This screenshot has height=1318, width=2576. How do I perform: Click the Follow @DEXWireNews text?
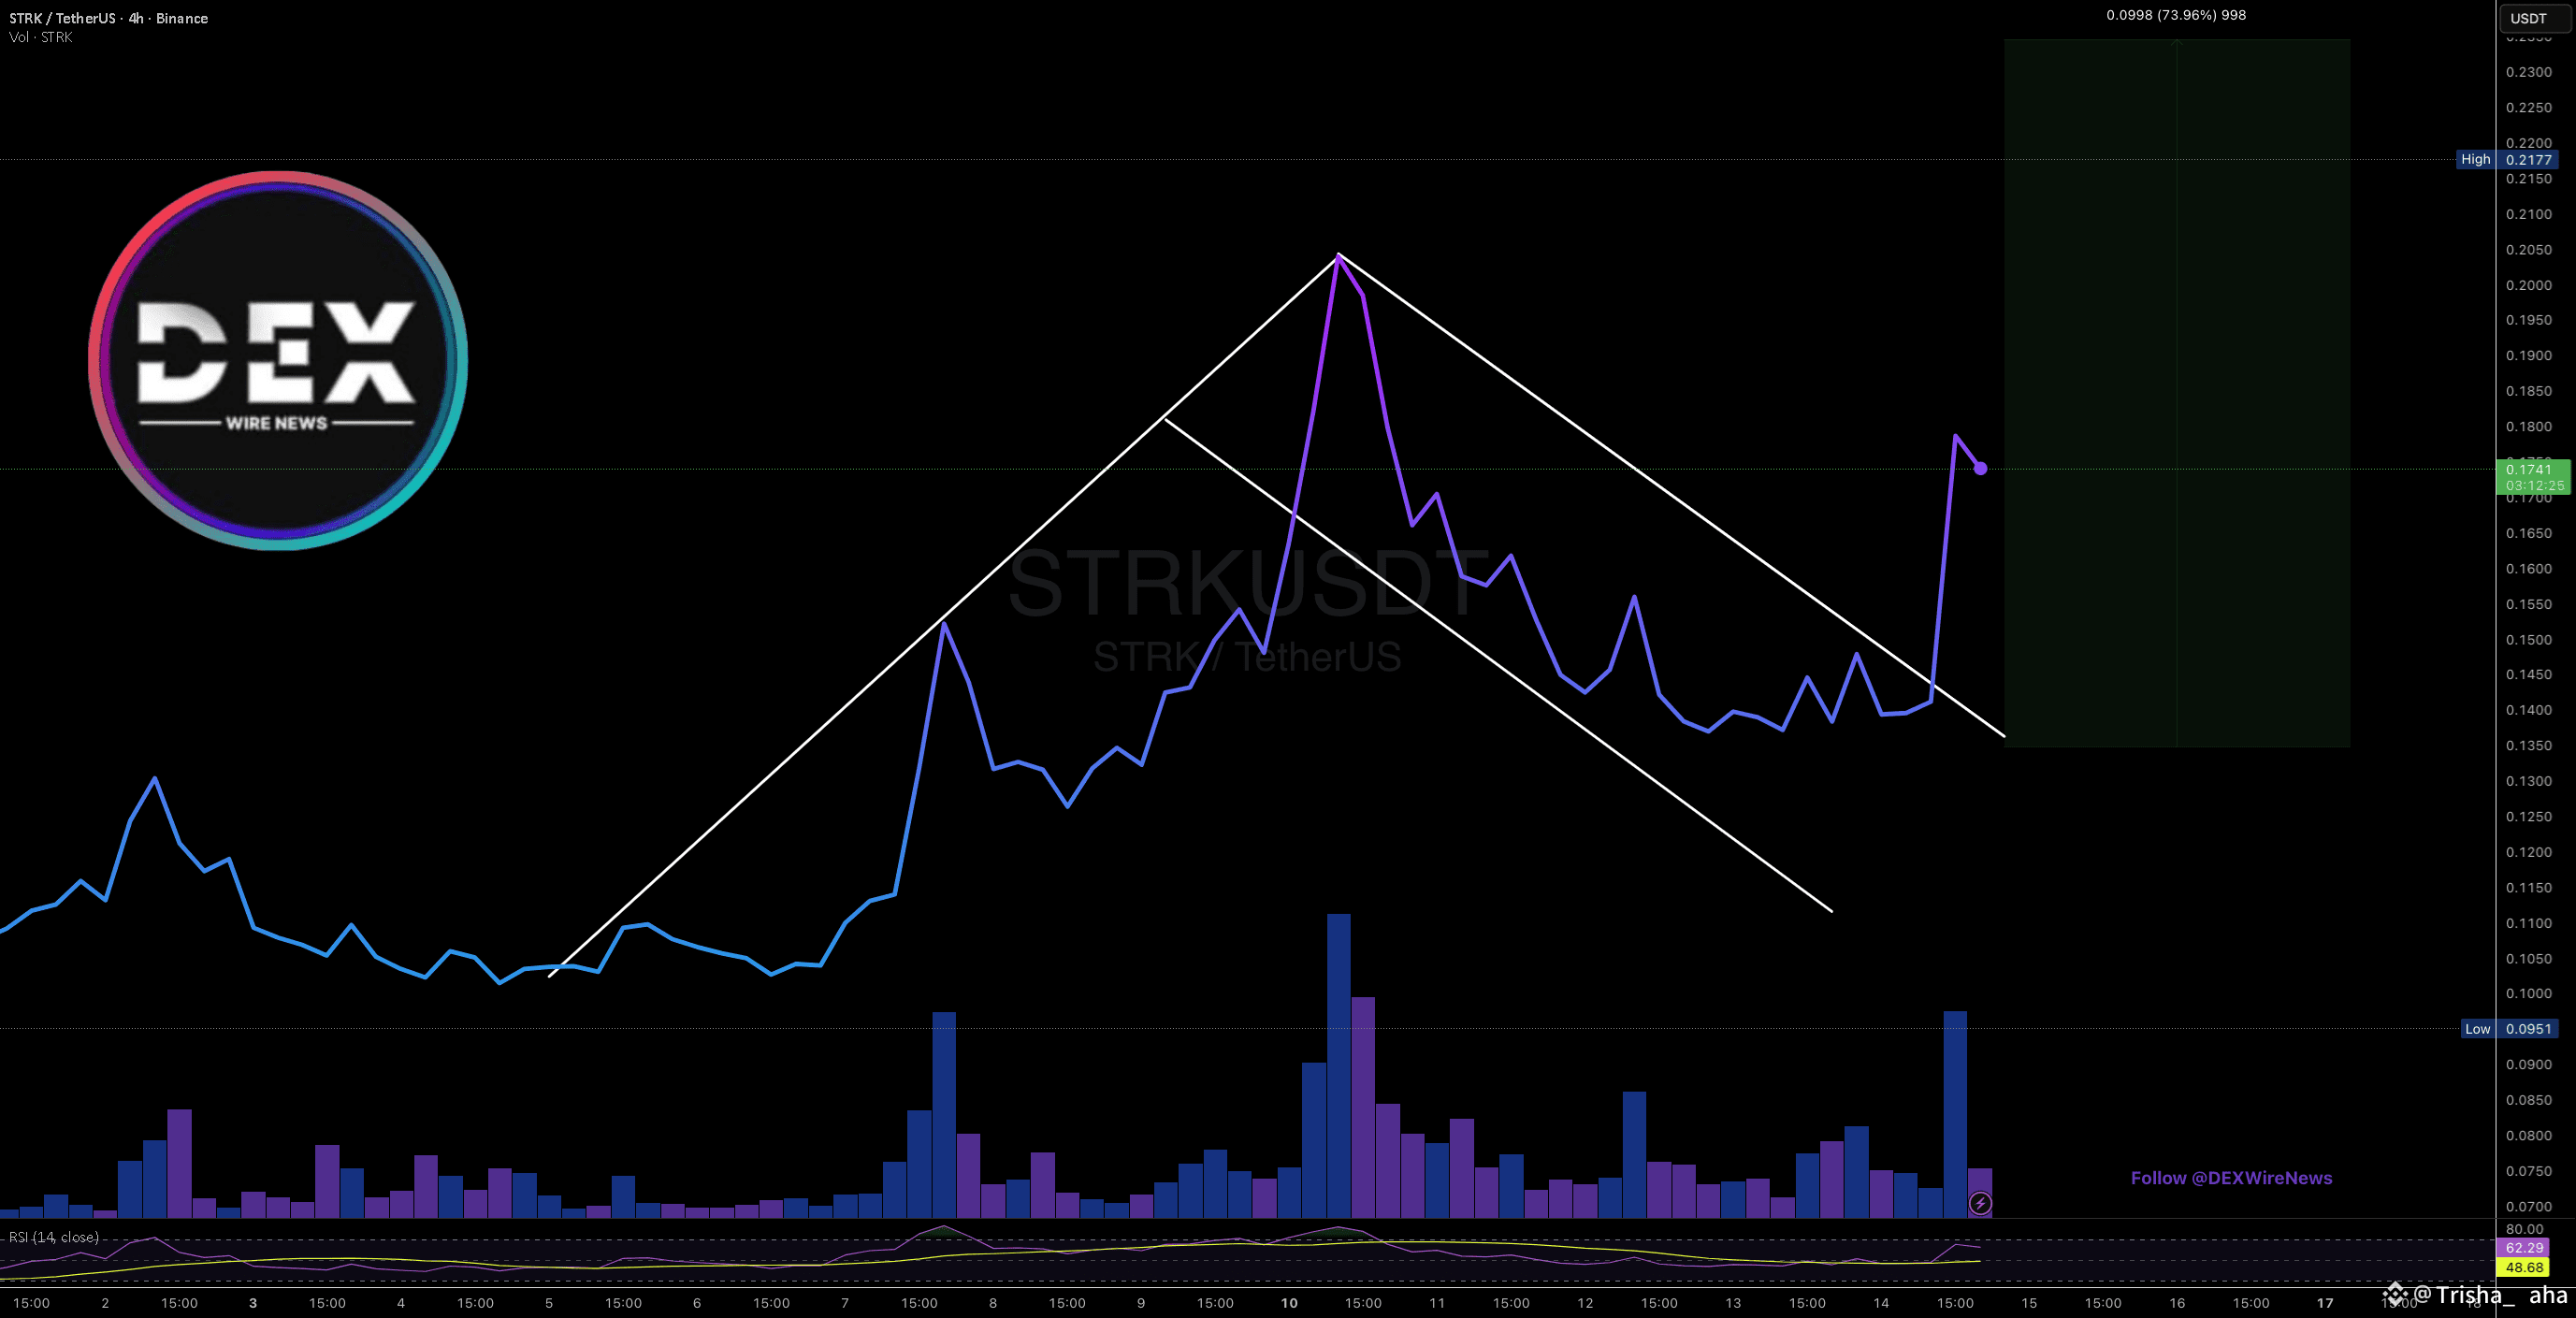click(x=2231, y=1178)
